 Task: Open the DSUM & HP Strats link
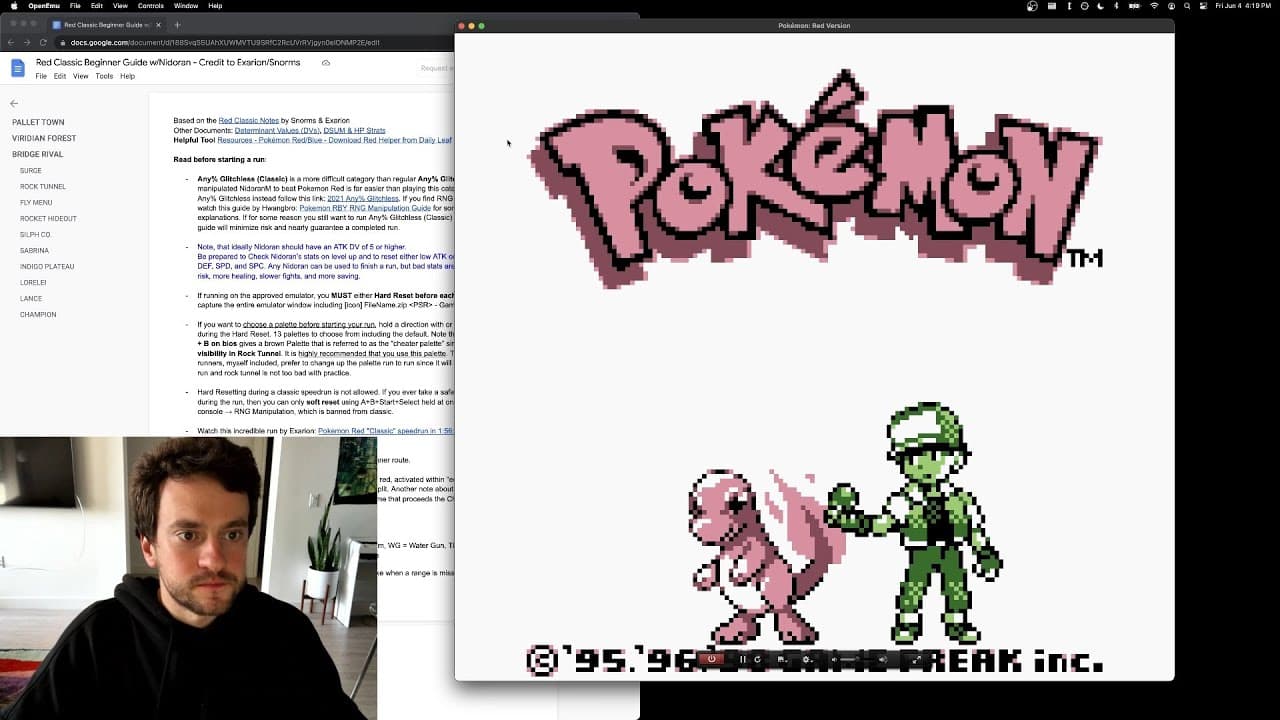pos(354,130)
